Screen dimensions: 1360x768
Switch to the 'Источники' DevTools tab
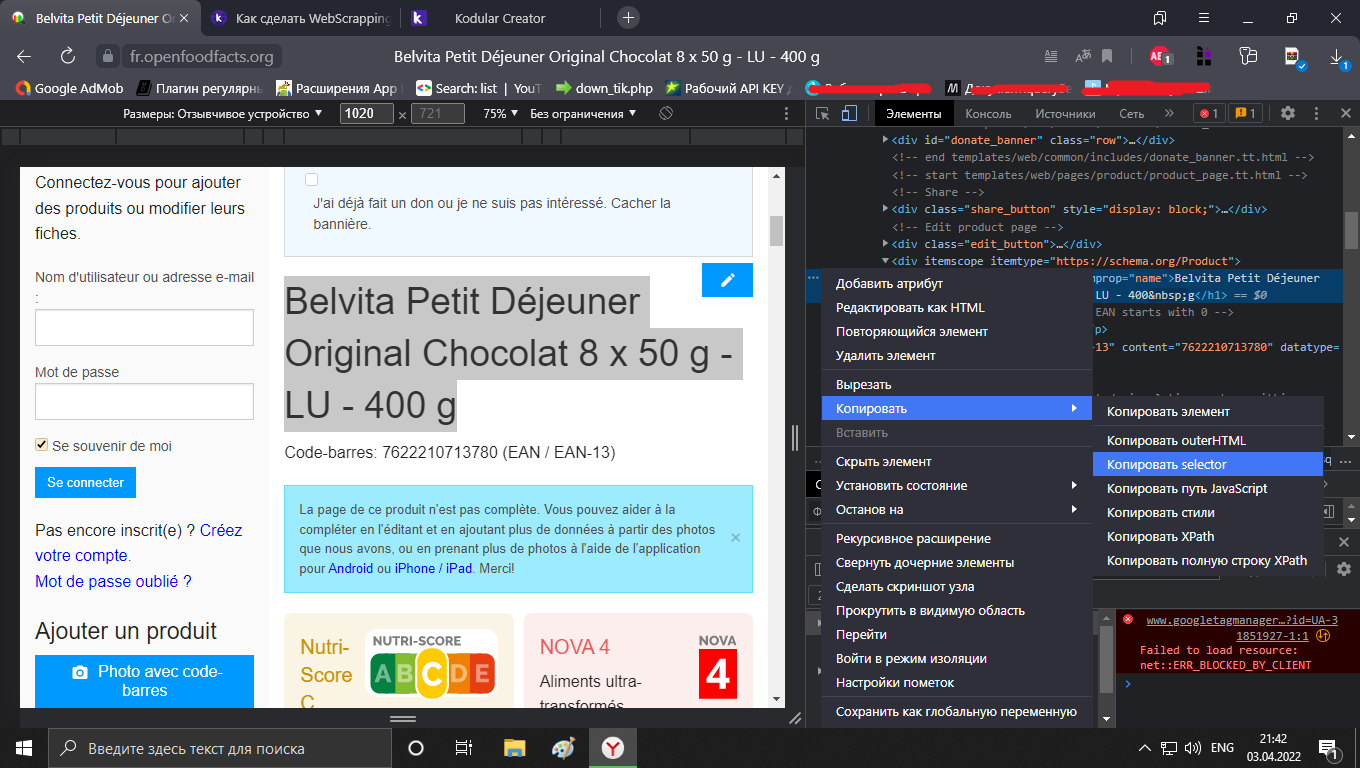(1065, 114)
